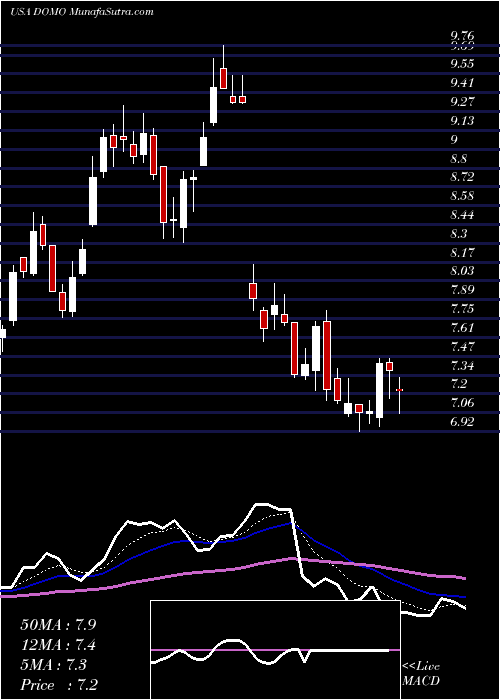Click the 8.58 price axis label

click(462, 196)
